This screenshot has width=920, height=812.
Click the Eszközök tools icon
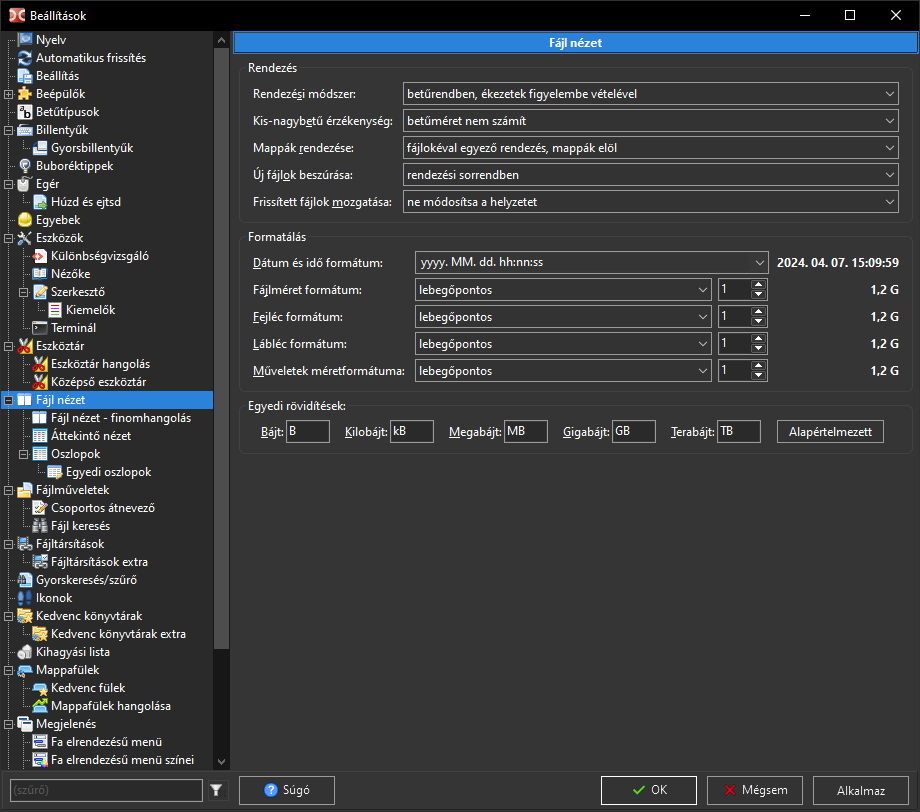[25, 238]
